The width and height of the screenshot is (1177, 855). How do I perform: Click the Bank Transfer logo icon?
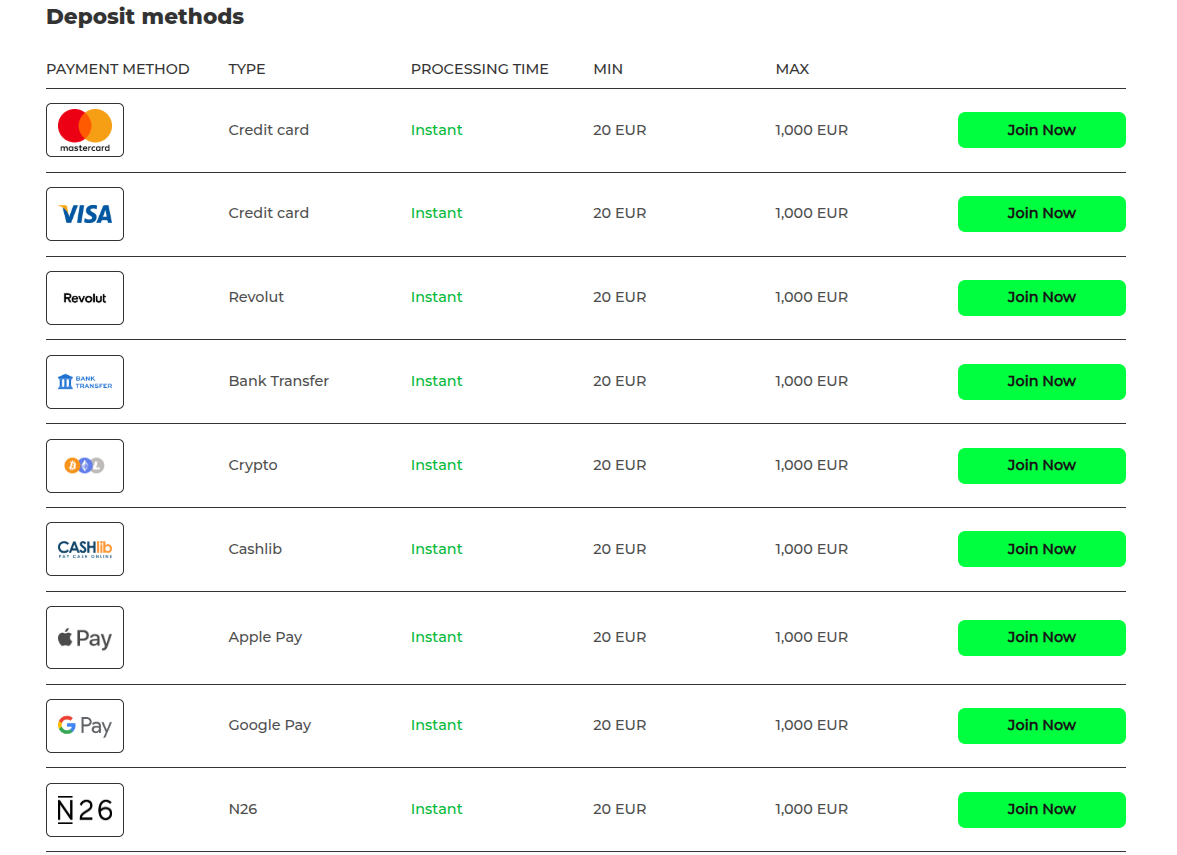tap(85, 382)
